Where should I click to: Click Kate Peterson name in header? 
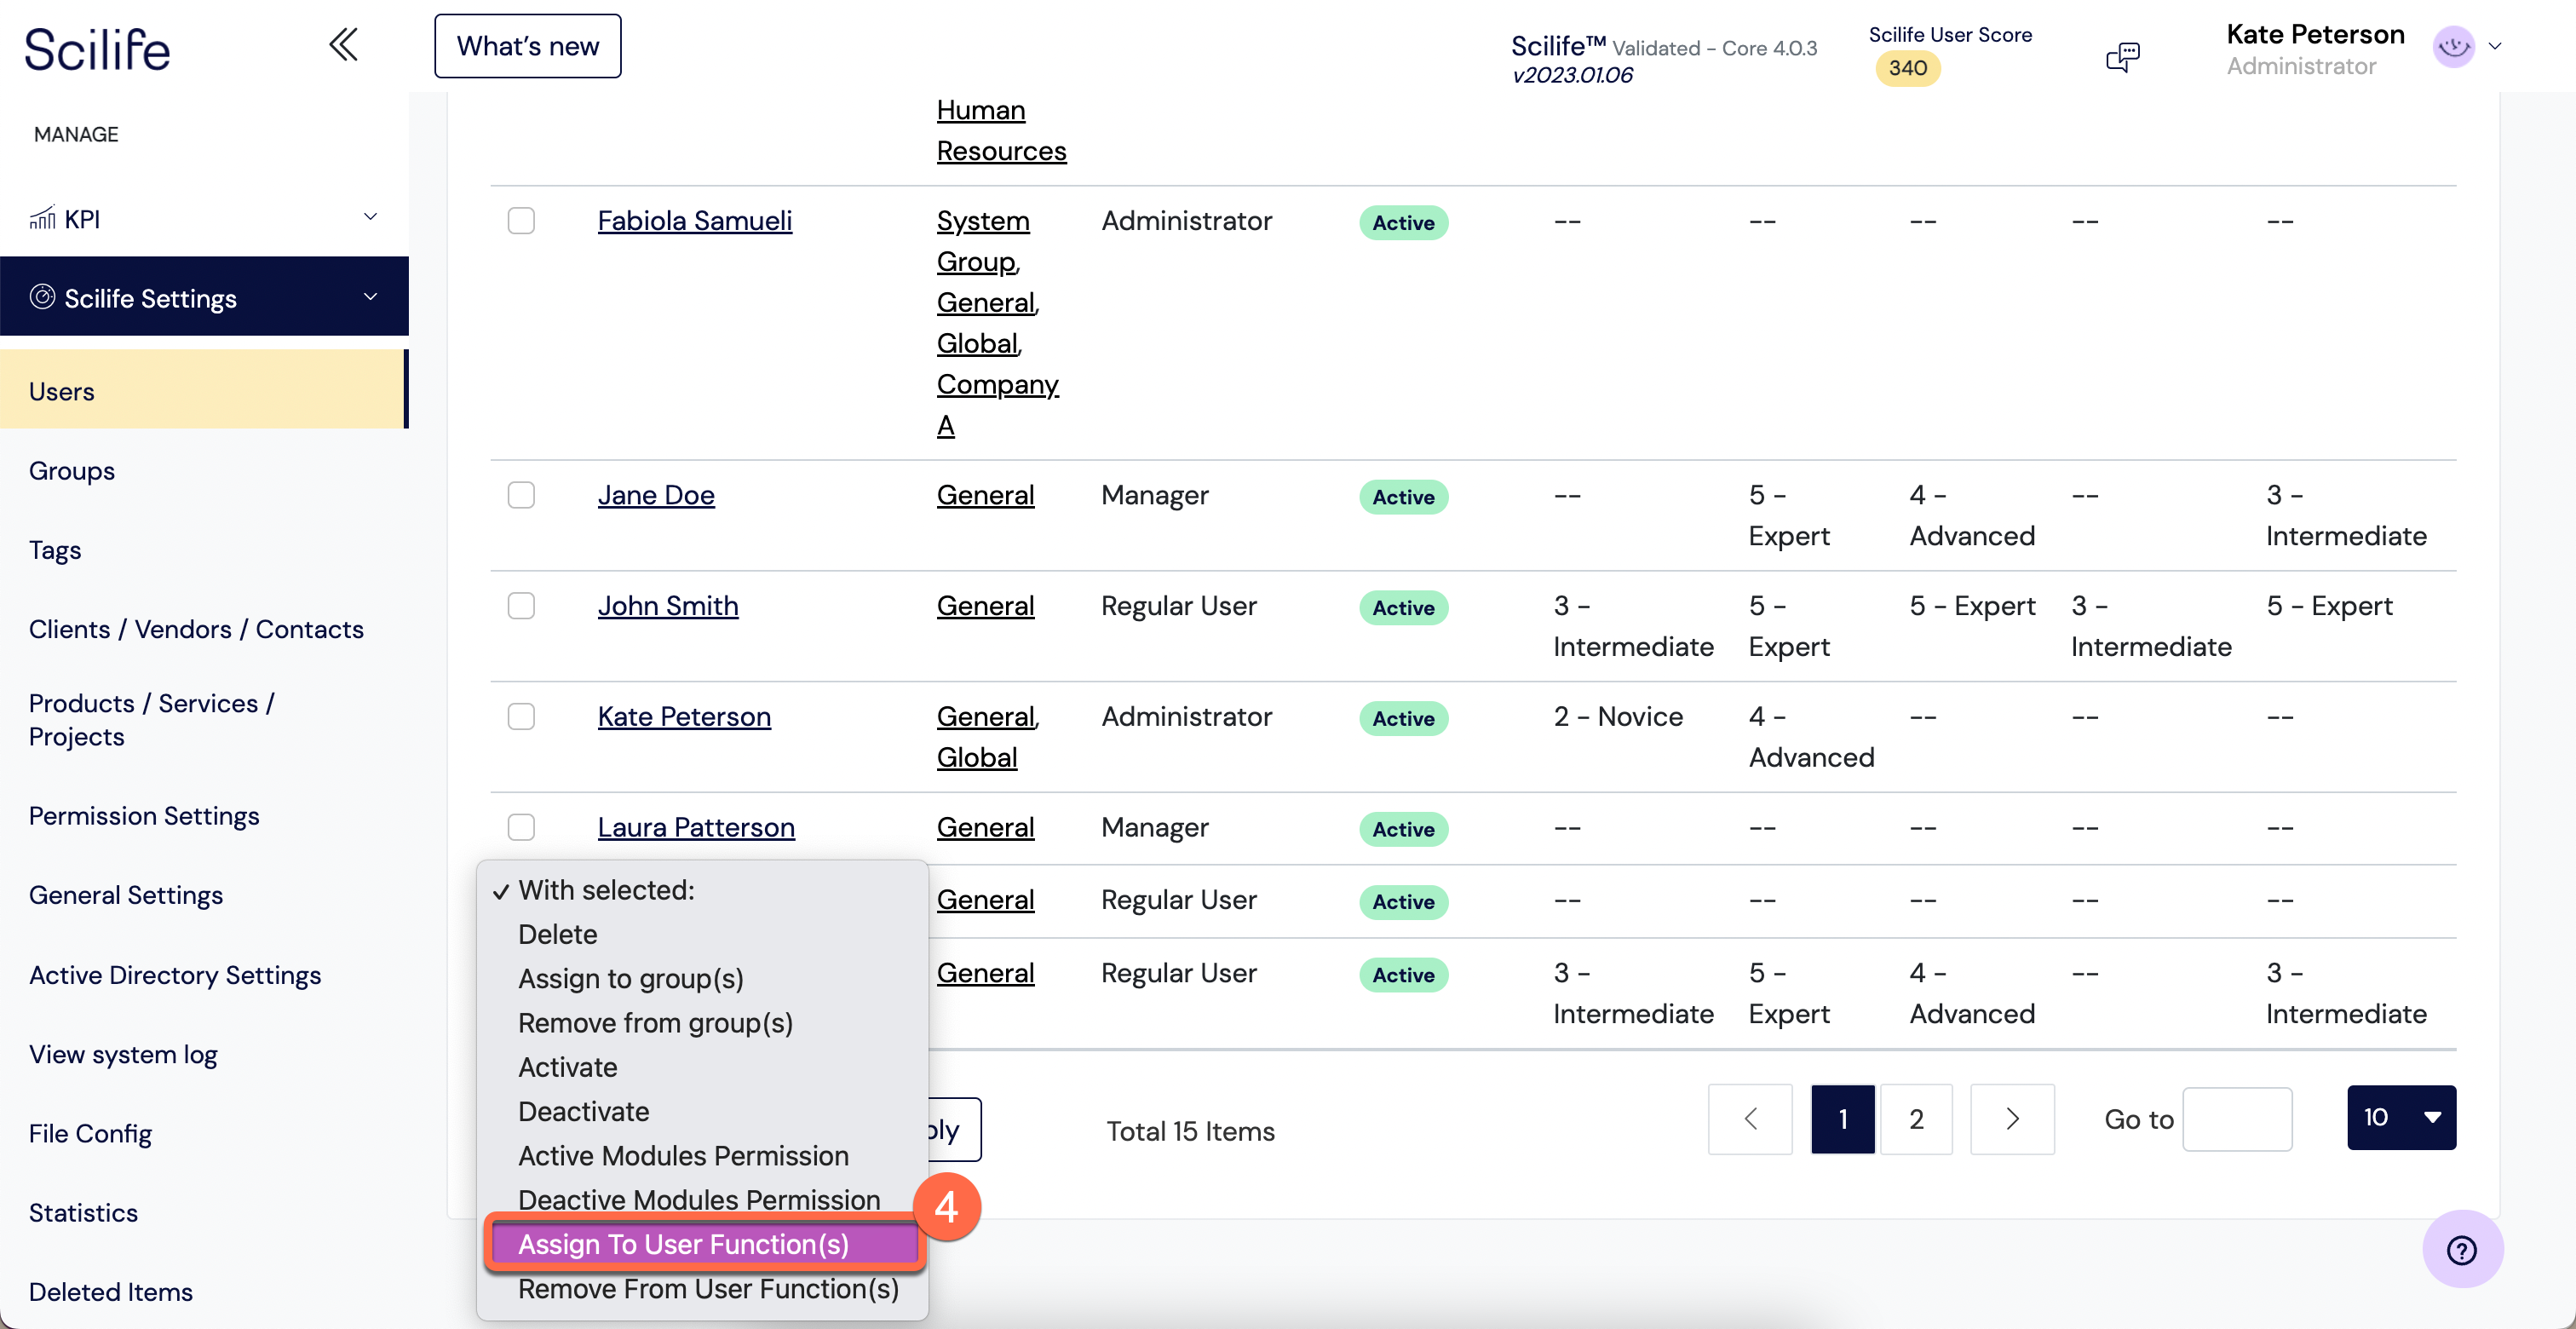click(2315, 34)
